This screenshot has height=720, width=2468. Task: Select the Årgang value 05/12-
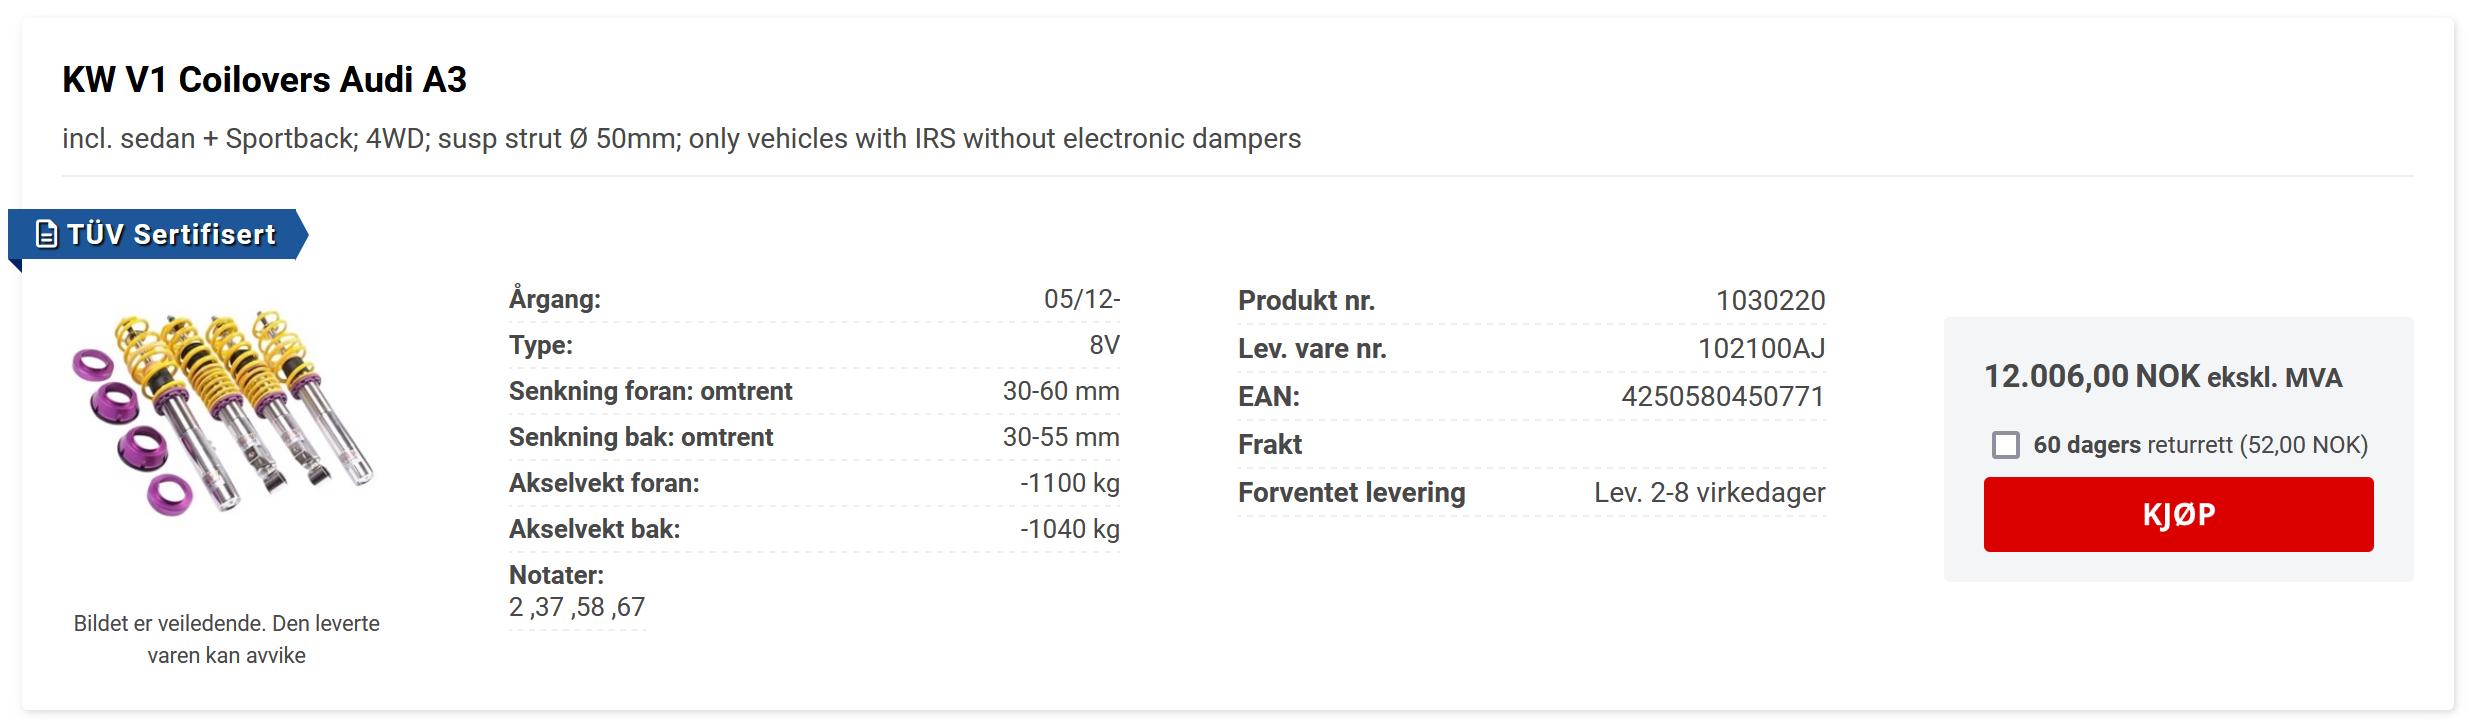coord(1081,299)
